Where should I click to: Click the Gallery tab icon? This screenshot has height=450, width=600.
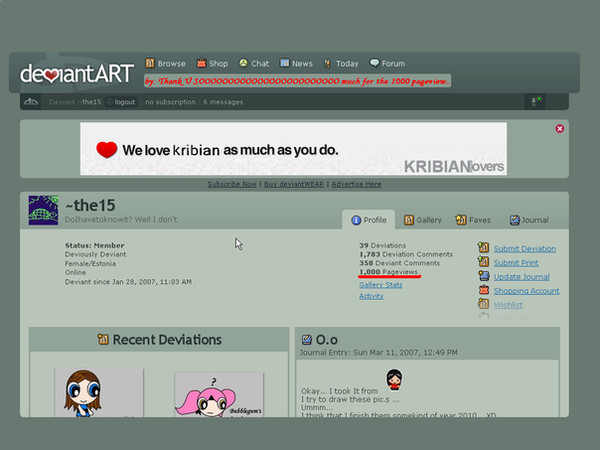tap(409, 220)
